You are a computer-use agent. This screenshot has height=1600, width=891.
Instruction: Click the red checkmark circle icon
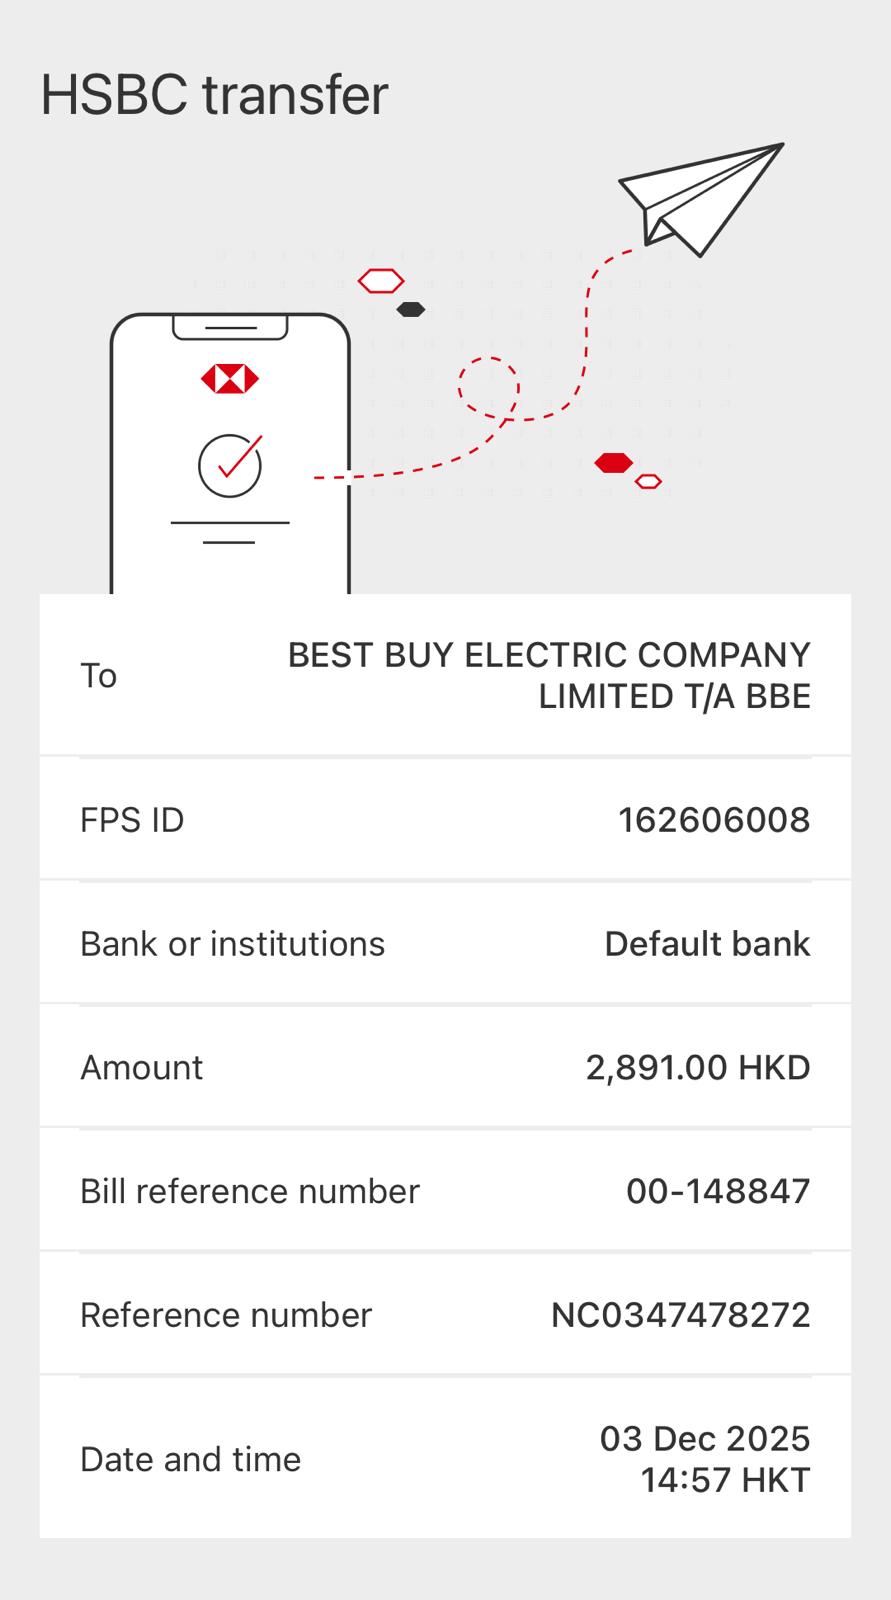tap(230, 465)
